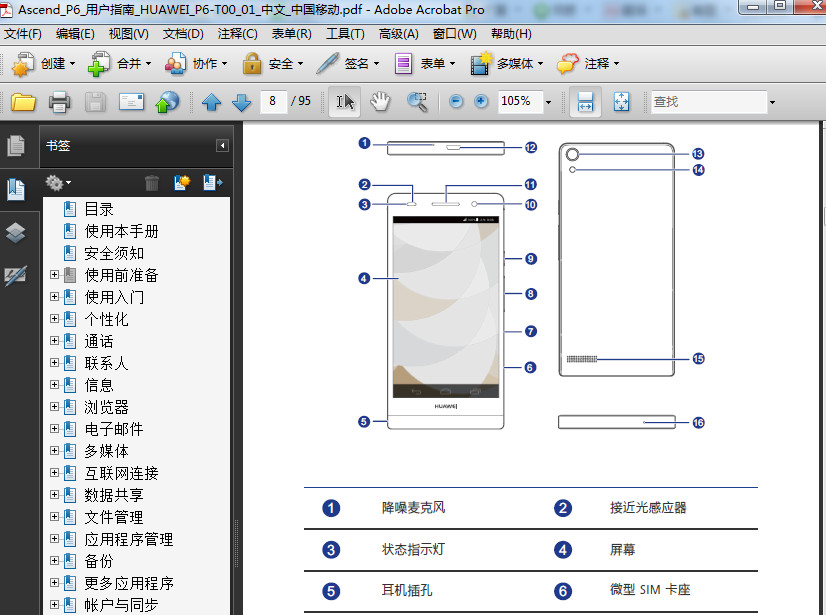826x615 pixels.
Task: Expand the 信息 bookmark
Action: point(54,385)
